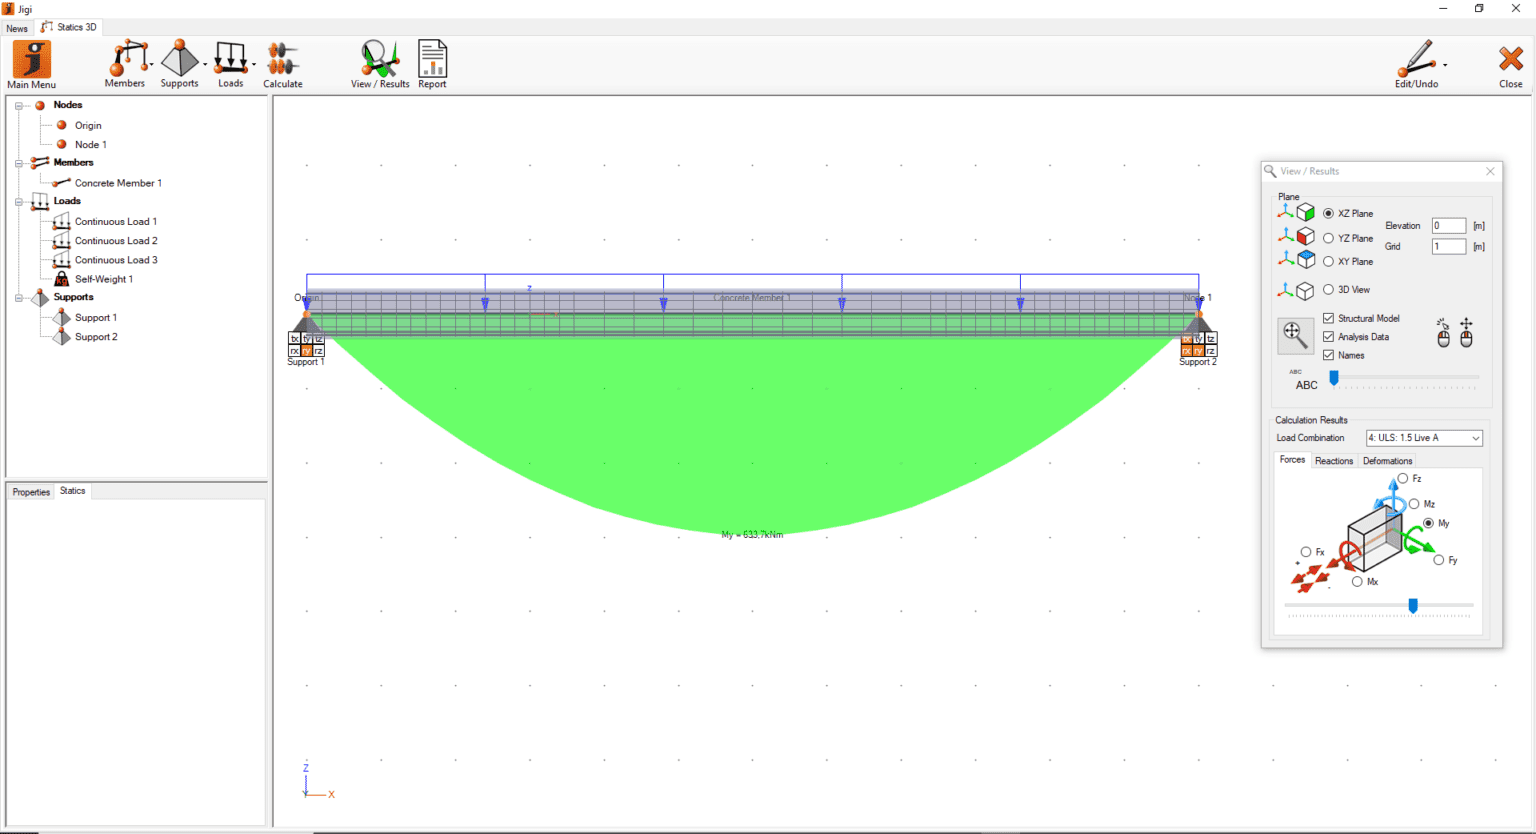Collapse the Nodes tree branch

pos(19,105)
